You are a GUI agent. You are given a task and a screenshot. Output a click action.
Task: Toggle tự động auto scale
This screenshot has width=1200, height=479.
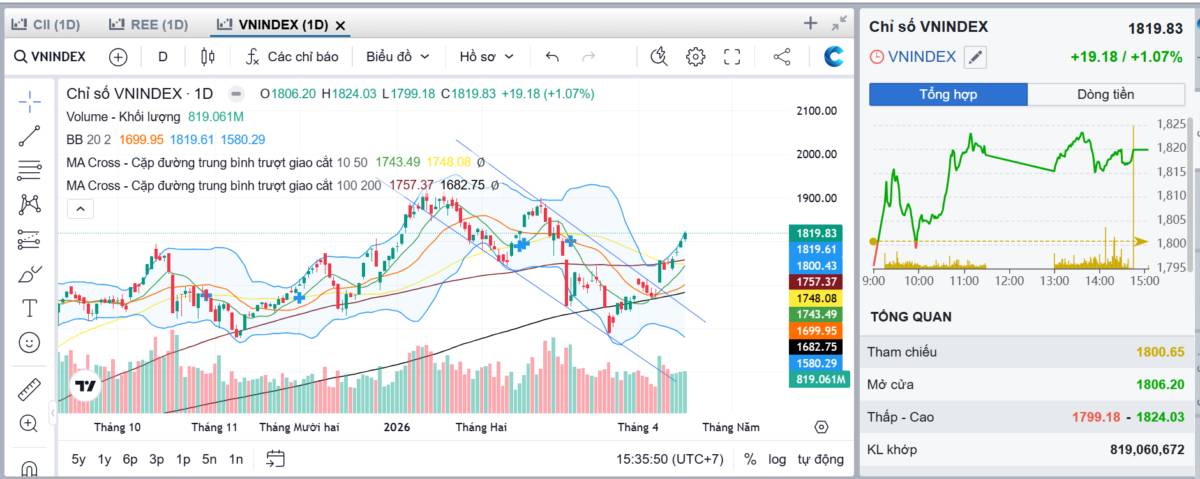pyautogui.click(x=820, y=459)
